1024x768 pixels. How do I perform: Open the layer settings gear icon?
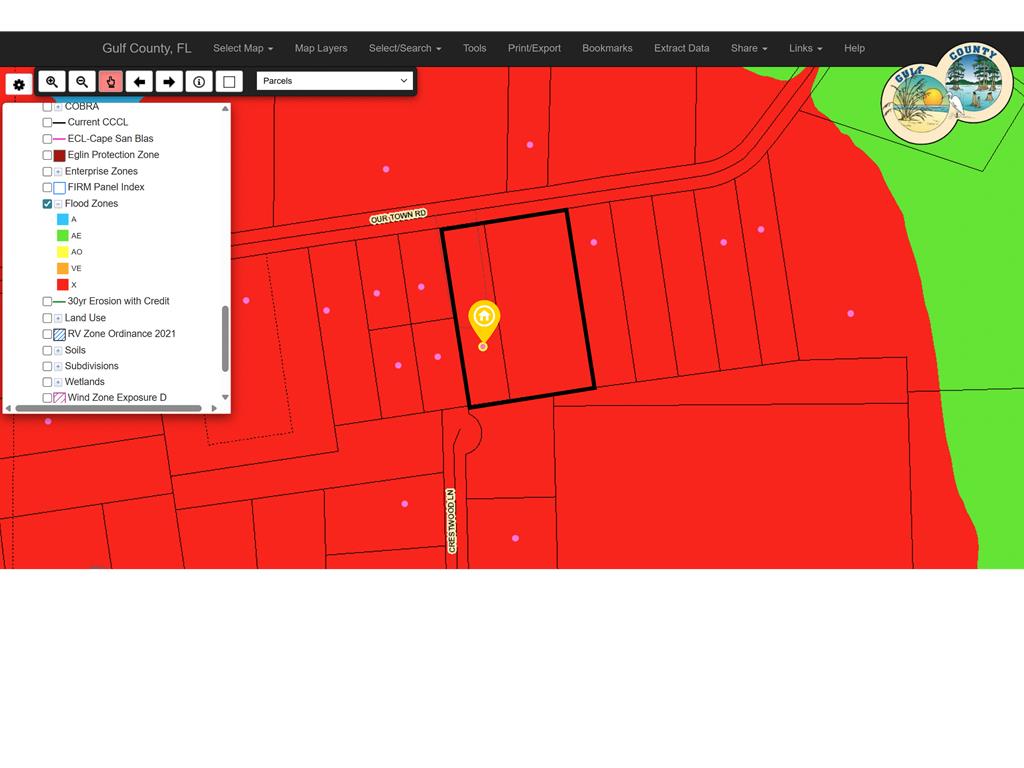tap(18, 86)
